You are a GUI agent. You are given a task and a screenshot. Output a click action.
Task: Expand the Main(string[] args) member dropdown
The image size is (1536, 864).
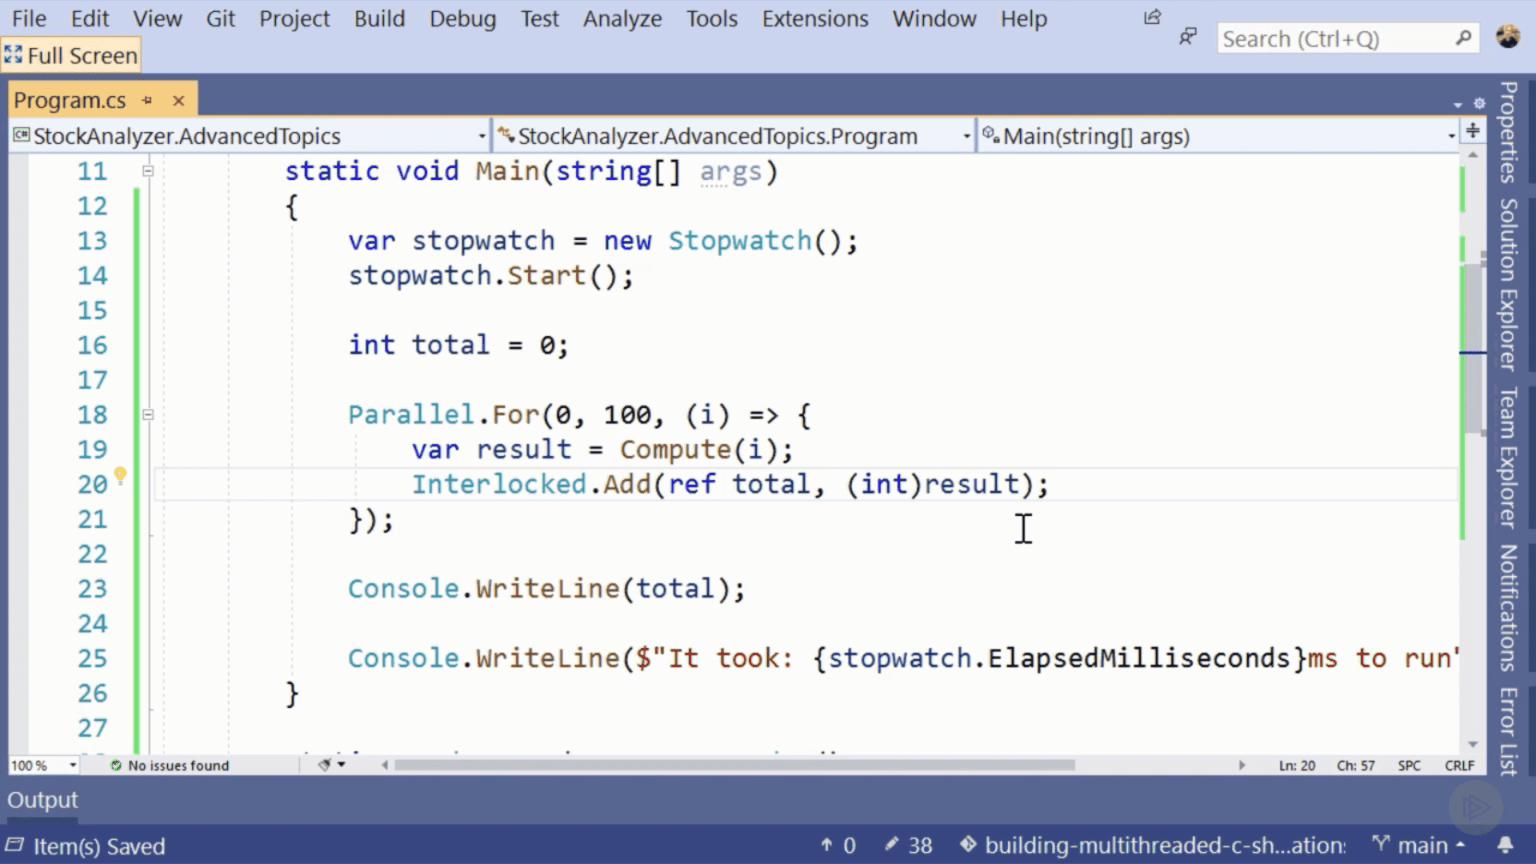(1451, 136)
